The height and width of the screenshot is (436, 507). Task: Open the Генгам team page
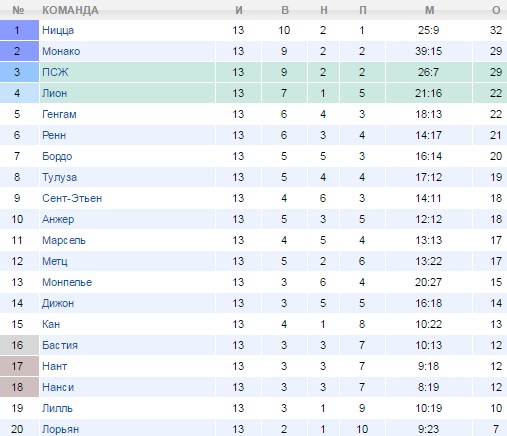59,114
